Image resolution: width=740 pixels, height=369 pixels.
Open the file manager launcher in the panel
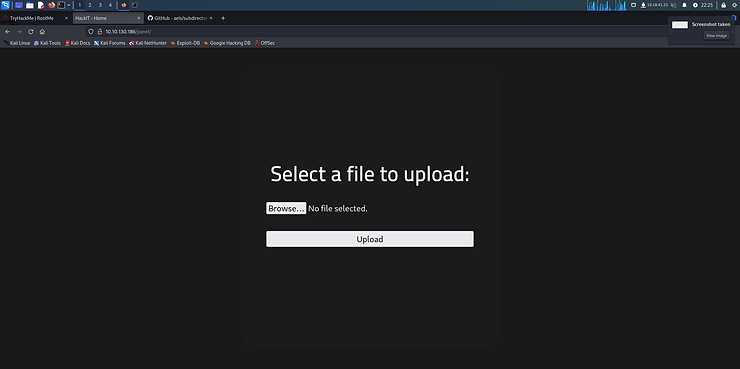coord(30,5)
